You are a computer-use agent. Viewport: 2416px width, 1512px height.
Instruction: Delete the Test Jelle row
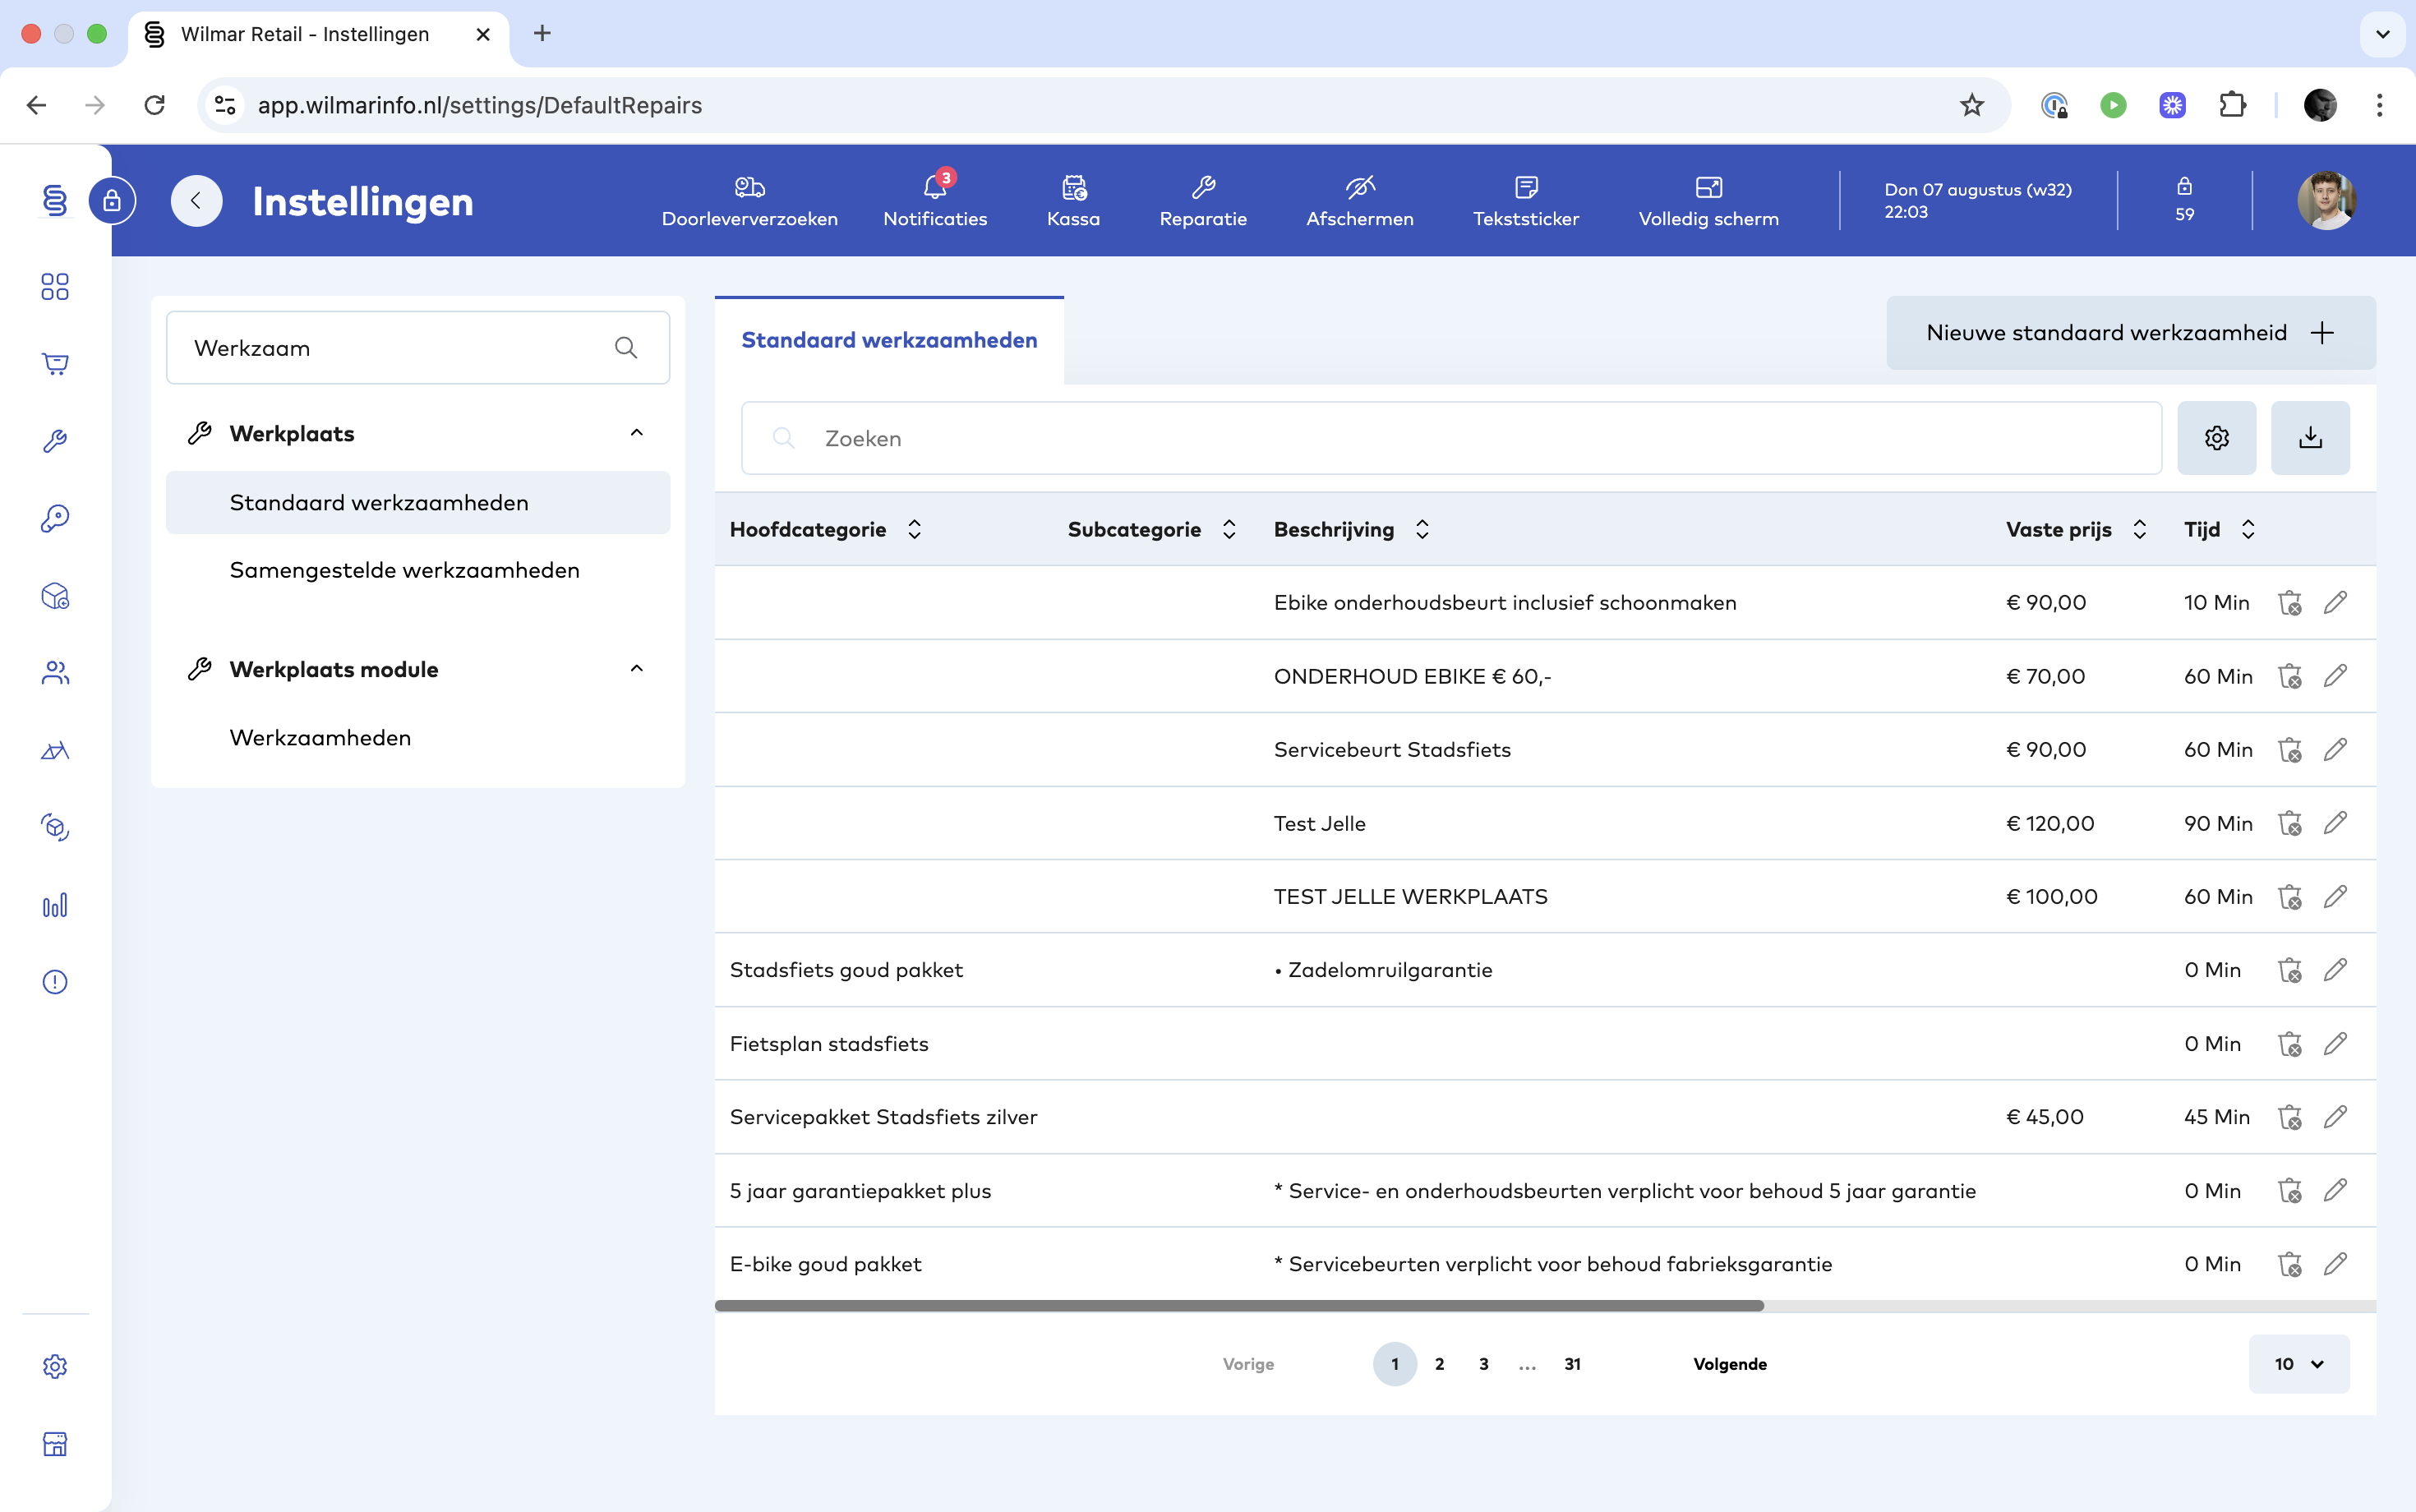point(2289,823)
